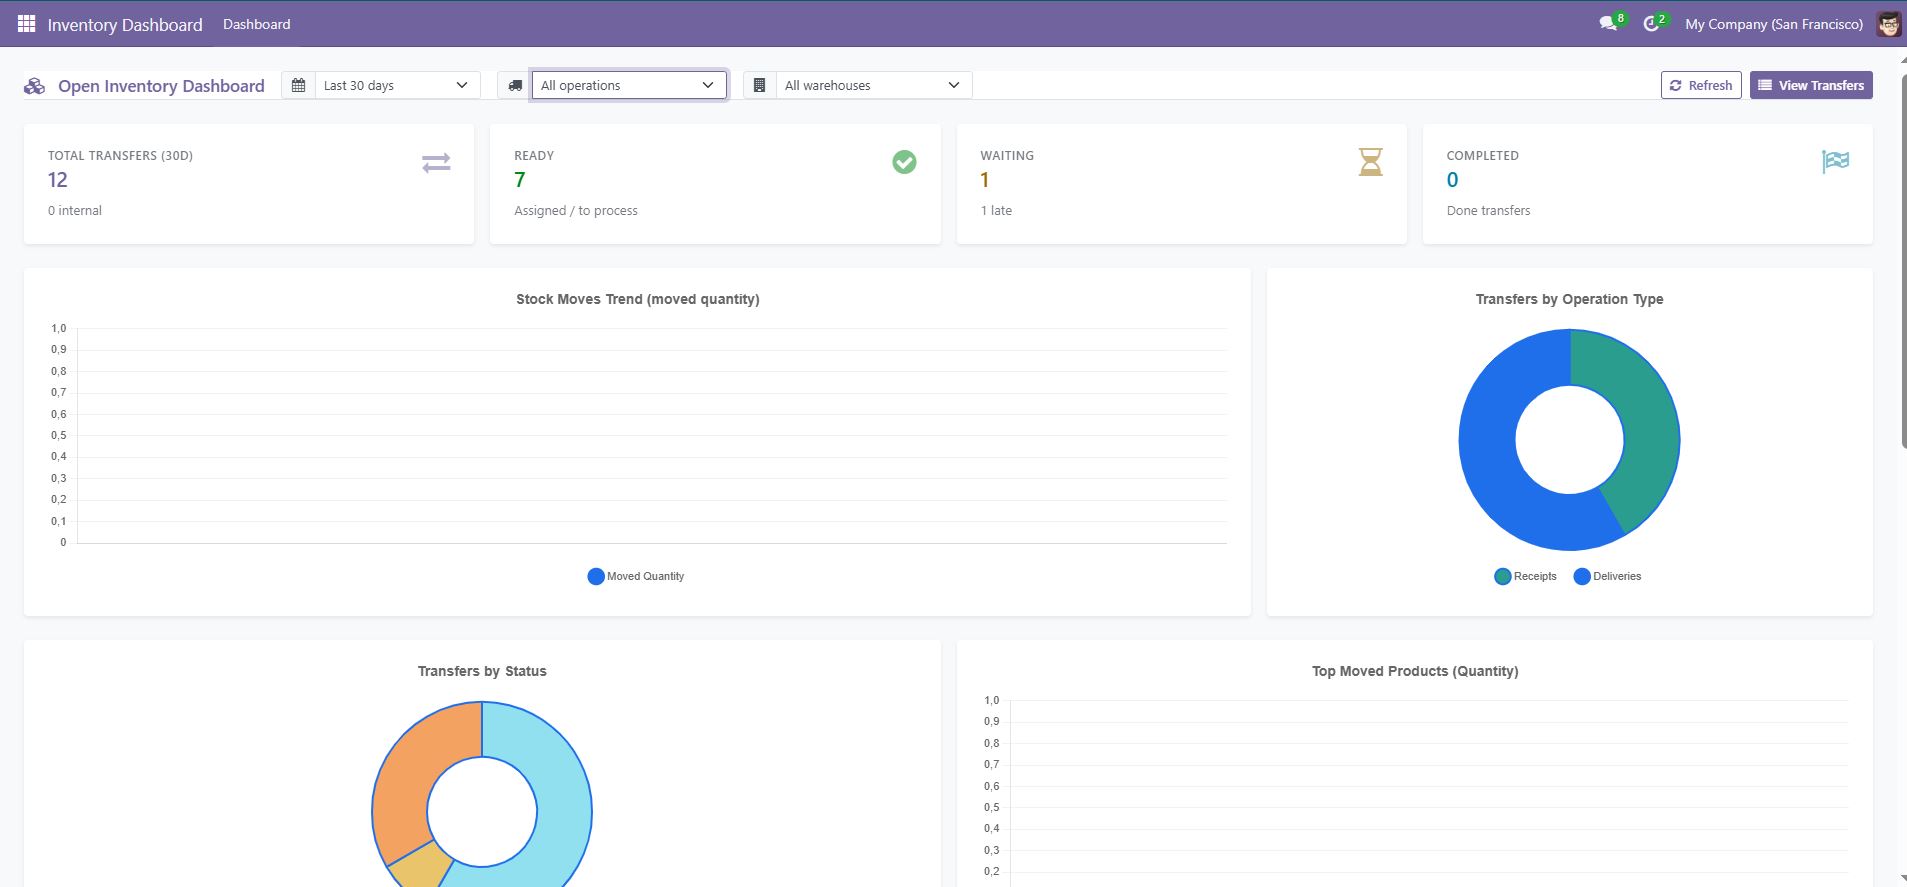Open the All operations dropdown
This screenshot has height=887, width=1907.
(629, 86)
